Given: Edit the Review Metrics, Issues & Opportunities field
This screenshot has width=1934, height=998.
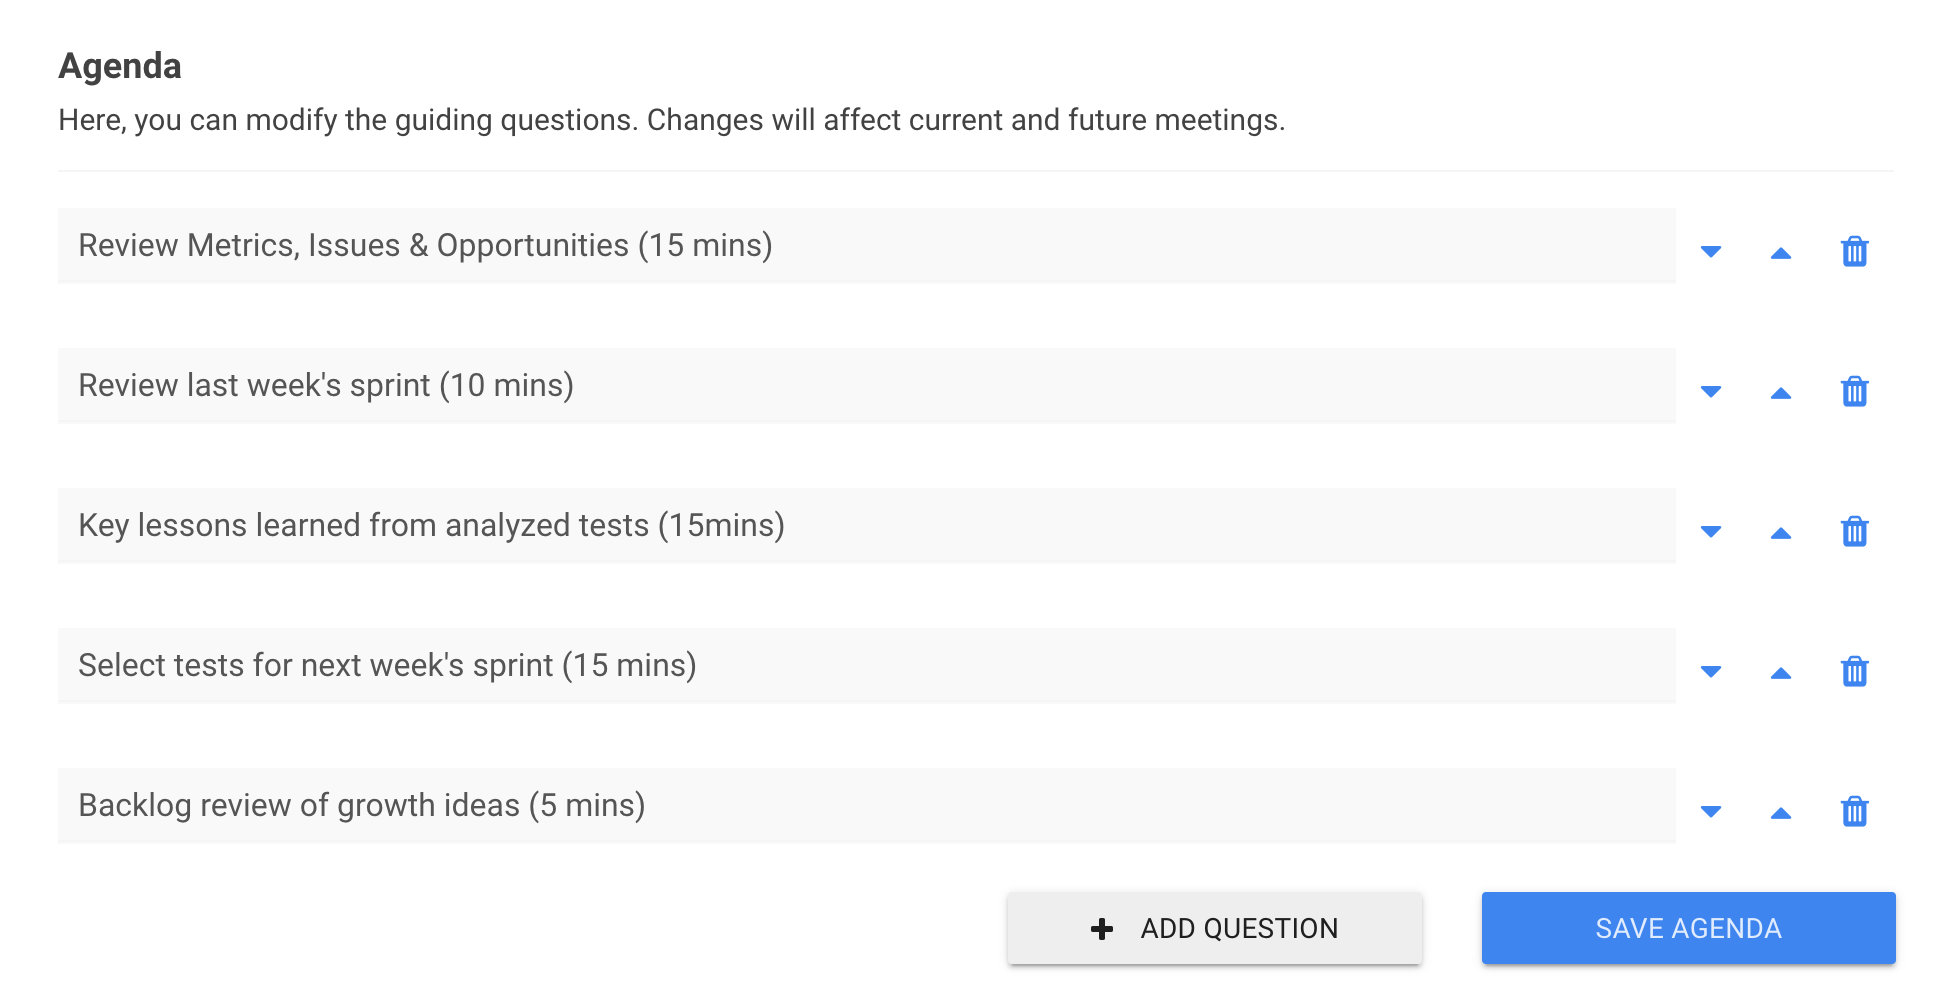Looking at the screenshot, I should point(866,246).
